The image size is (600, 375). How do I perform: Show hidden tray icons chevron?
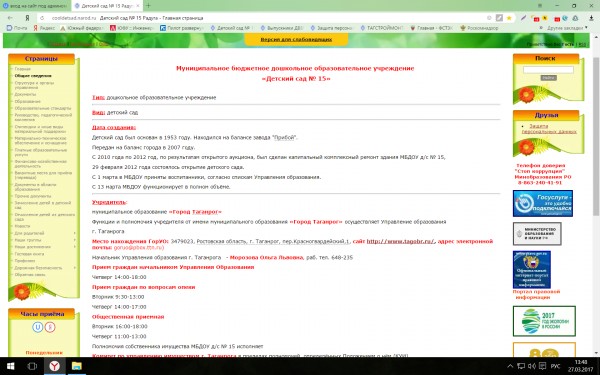point(510,366)
